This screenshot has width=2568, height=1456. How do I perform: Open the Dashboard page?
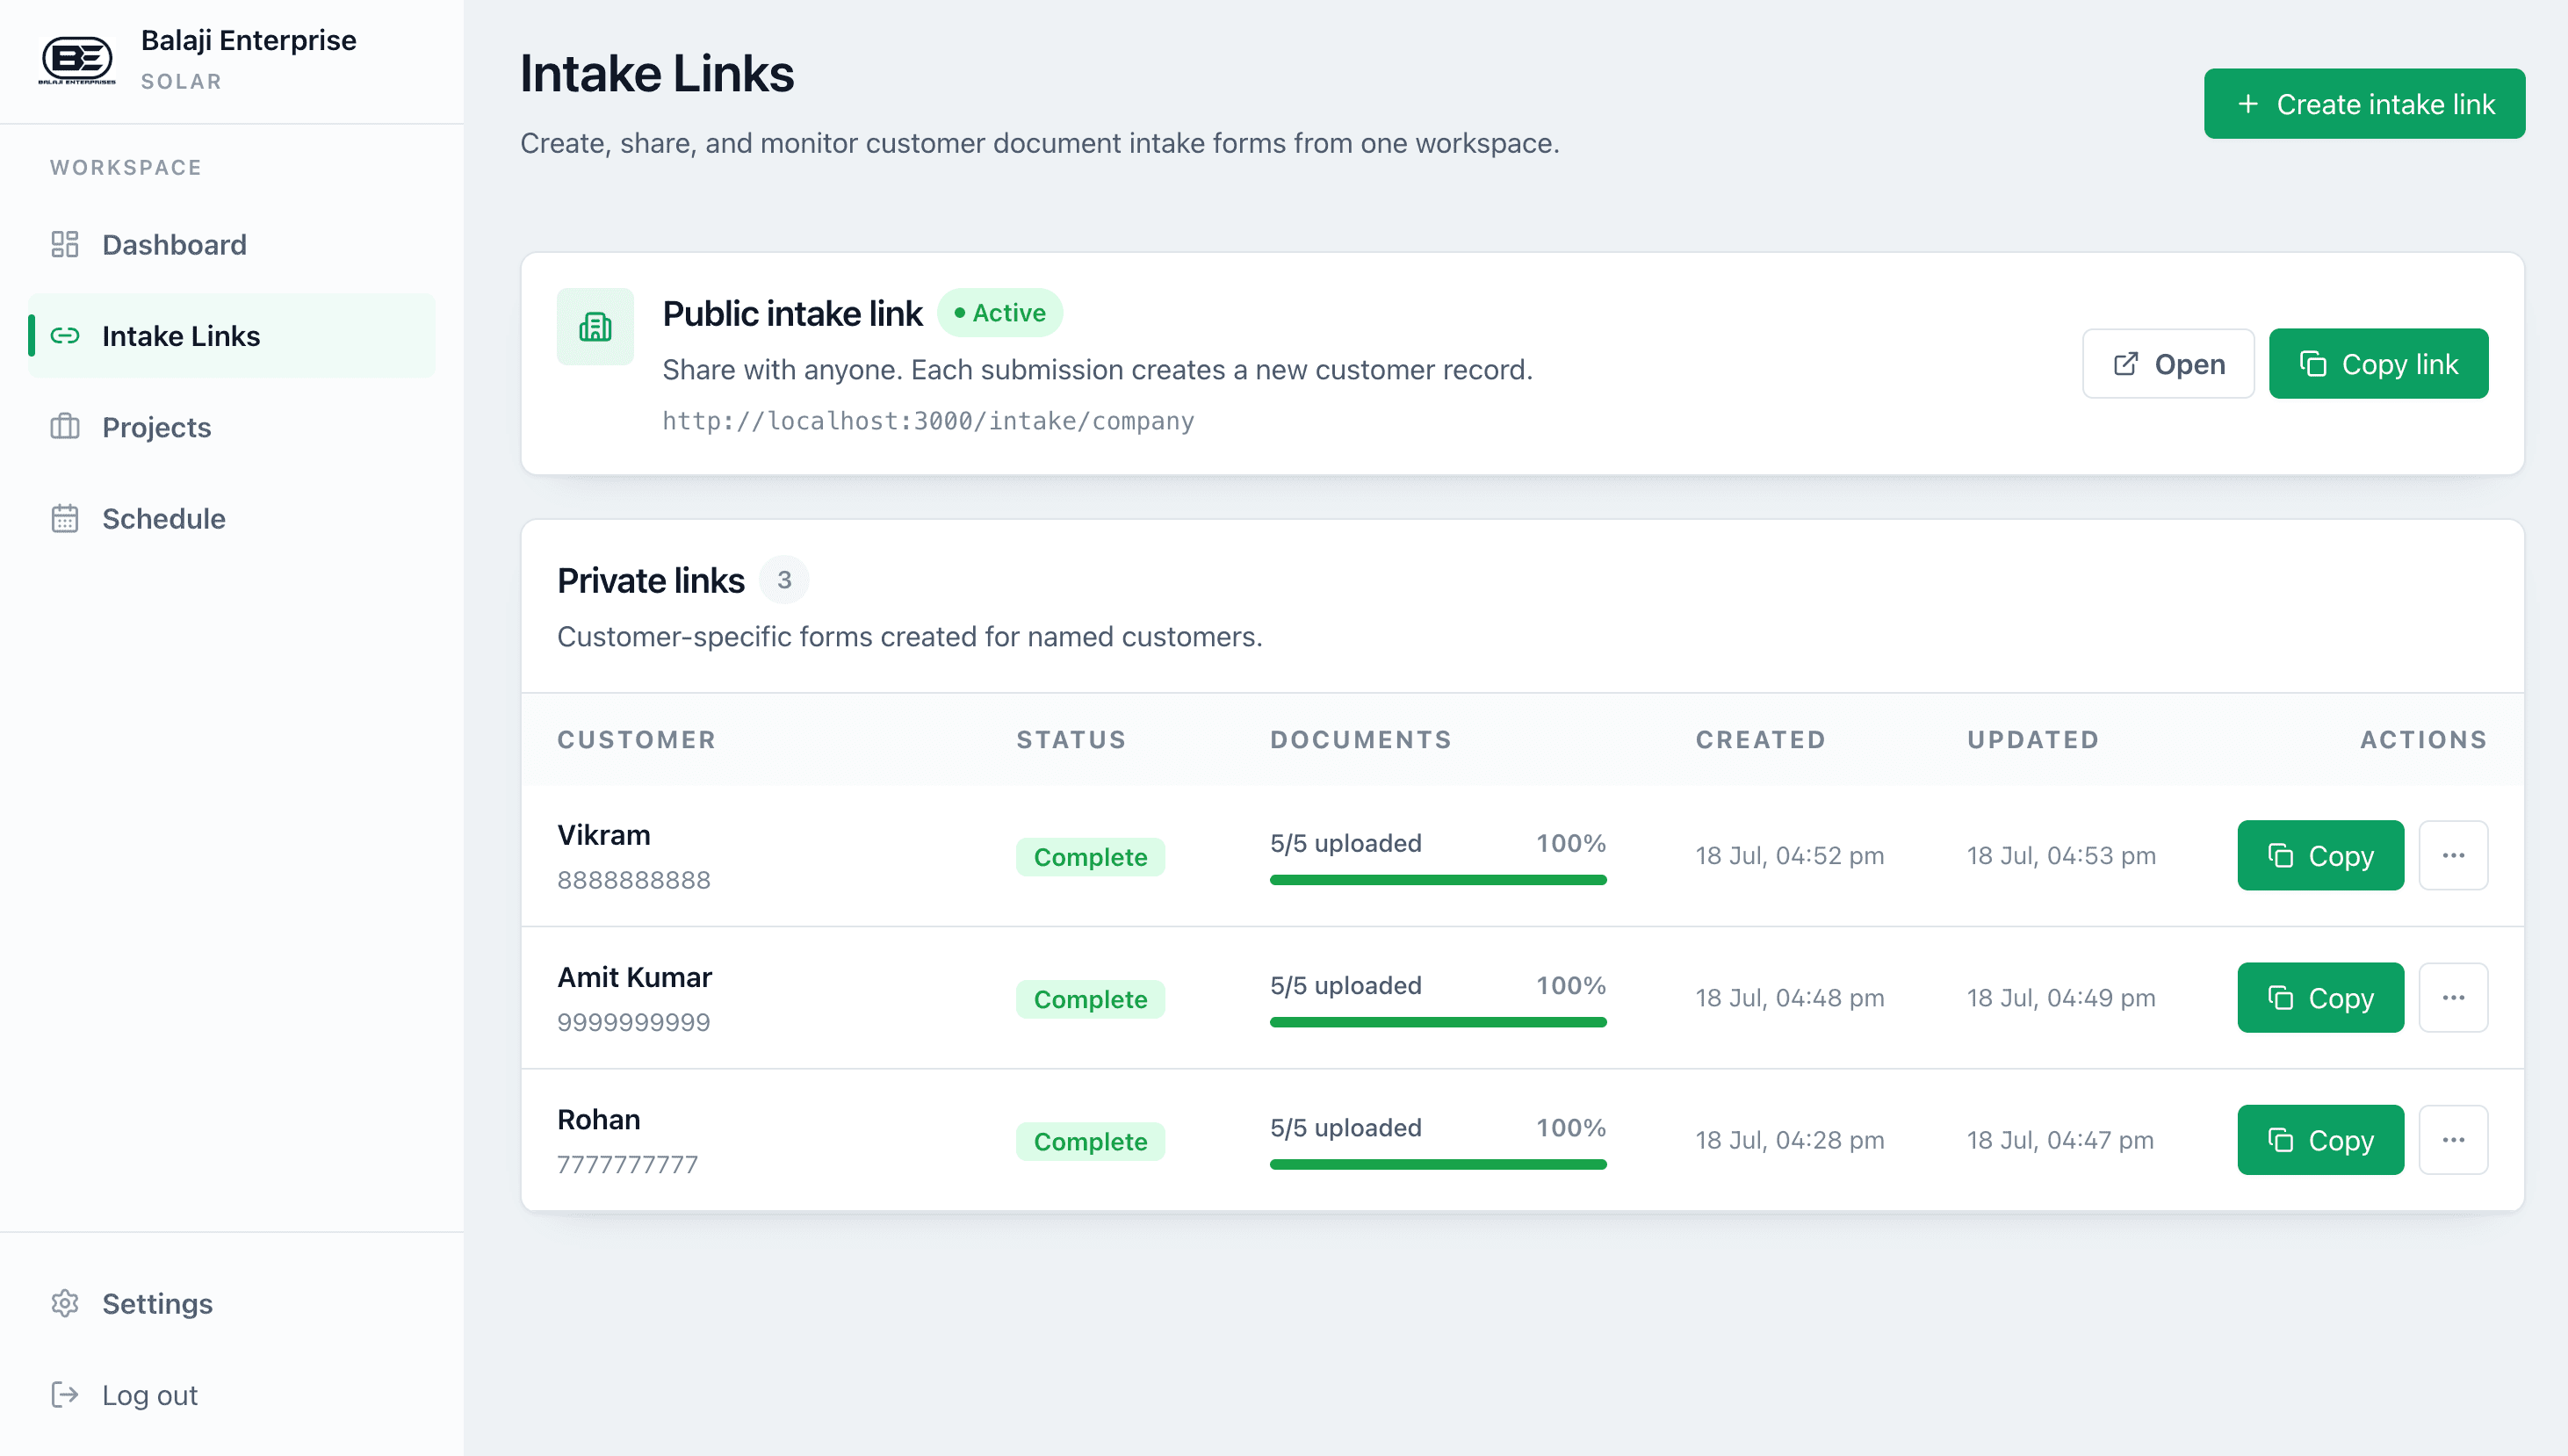231,245
